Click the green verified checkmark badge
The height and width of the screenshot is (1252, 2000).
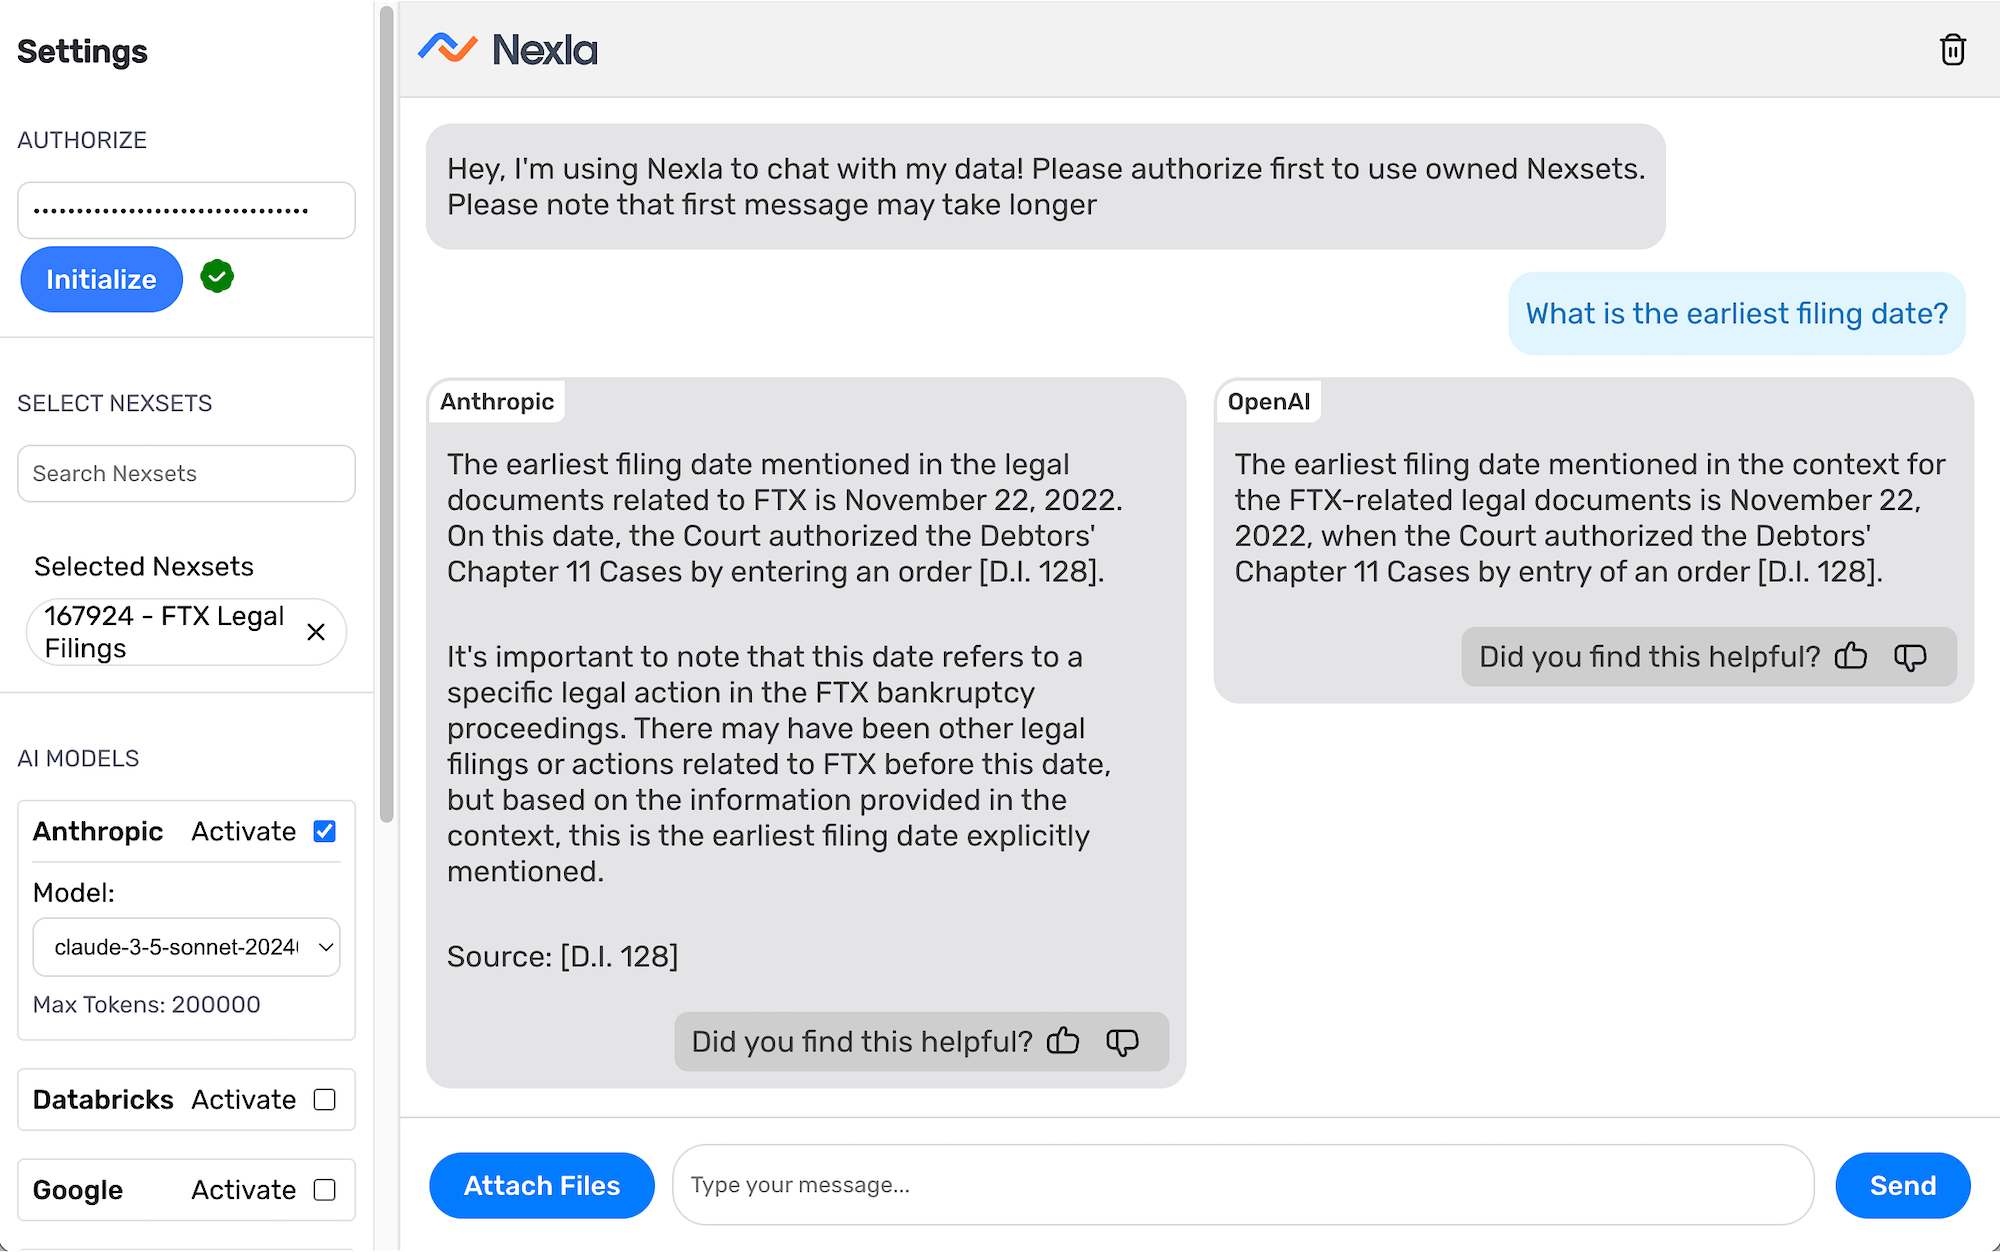click(x=217, y=276)
